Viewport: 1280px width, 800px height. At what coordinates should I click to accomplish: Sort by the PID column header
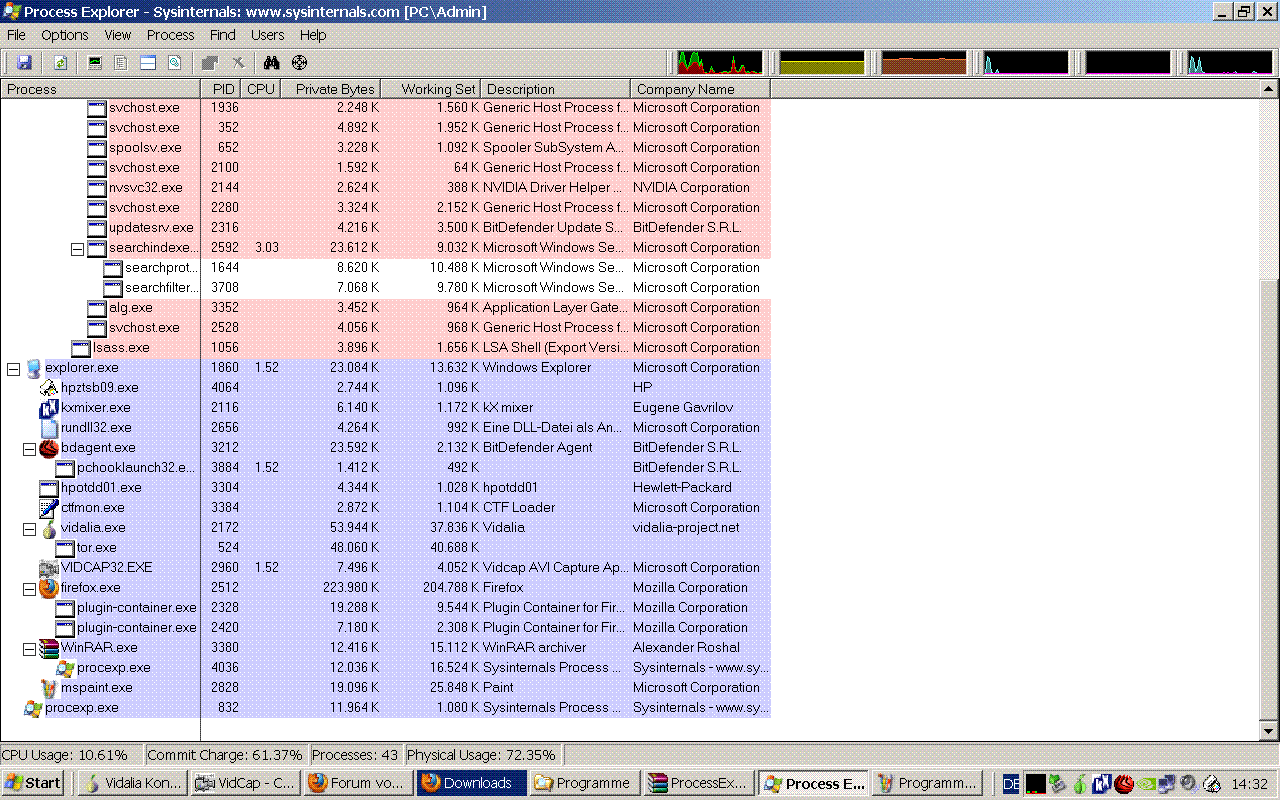[x=222, y=89]
